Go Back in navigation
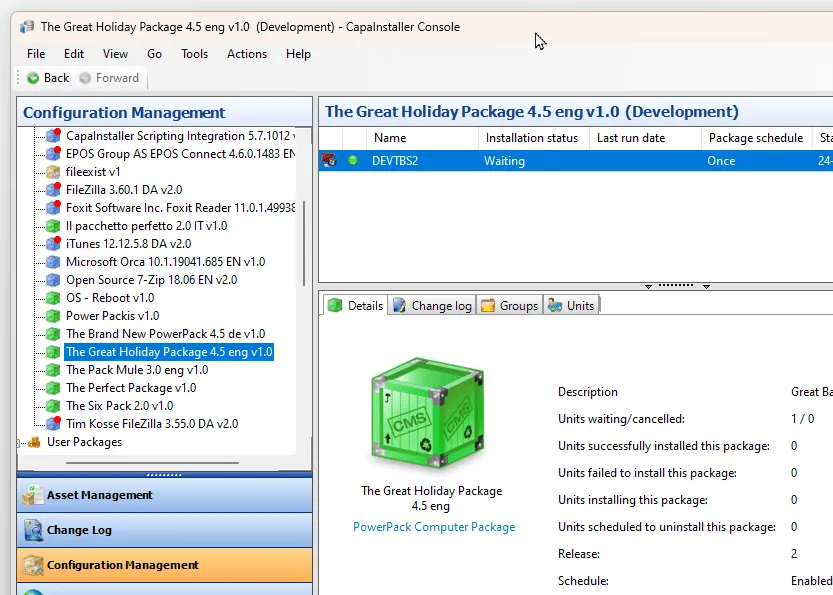Screen dimensions: 833x595 click(48, 78)
